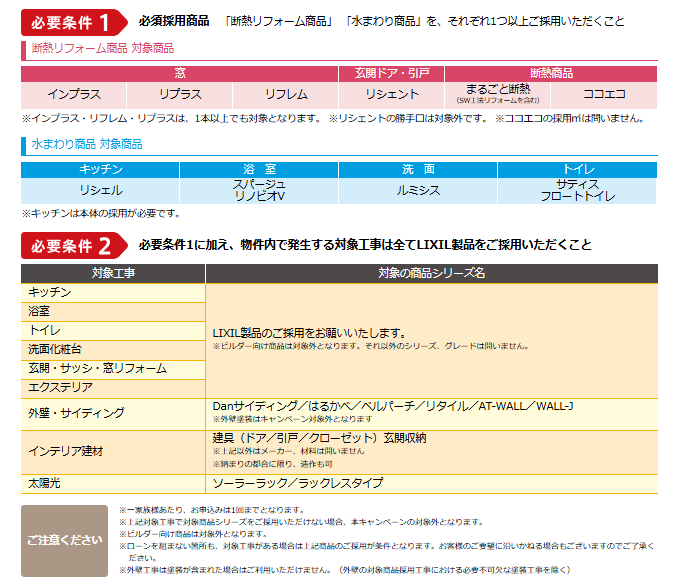Click the 必要条件 2 red badge
This screenshot has width=683, height=586.
(74, 246)
